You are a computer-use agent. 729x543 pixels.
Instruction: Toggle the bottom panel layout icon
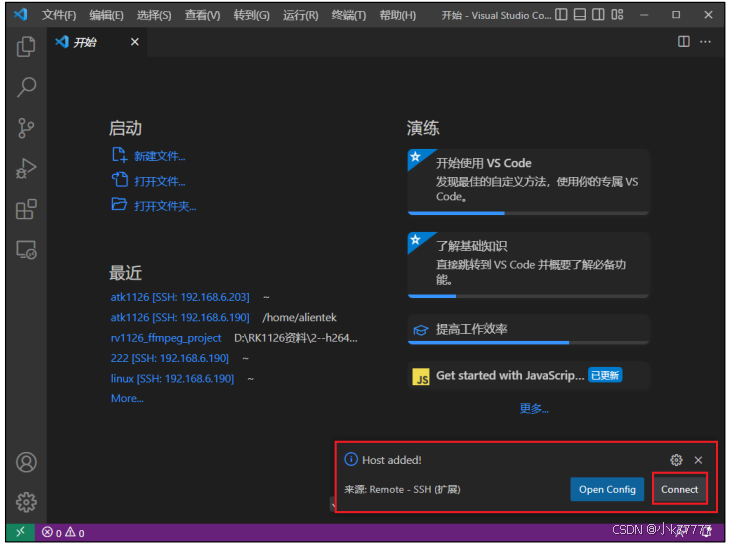pyautogui.click(x=580, y=15)
